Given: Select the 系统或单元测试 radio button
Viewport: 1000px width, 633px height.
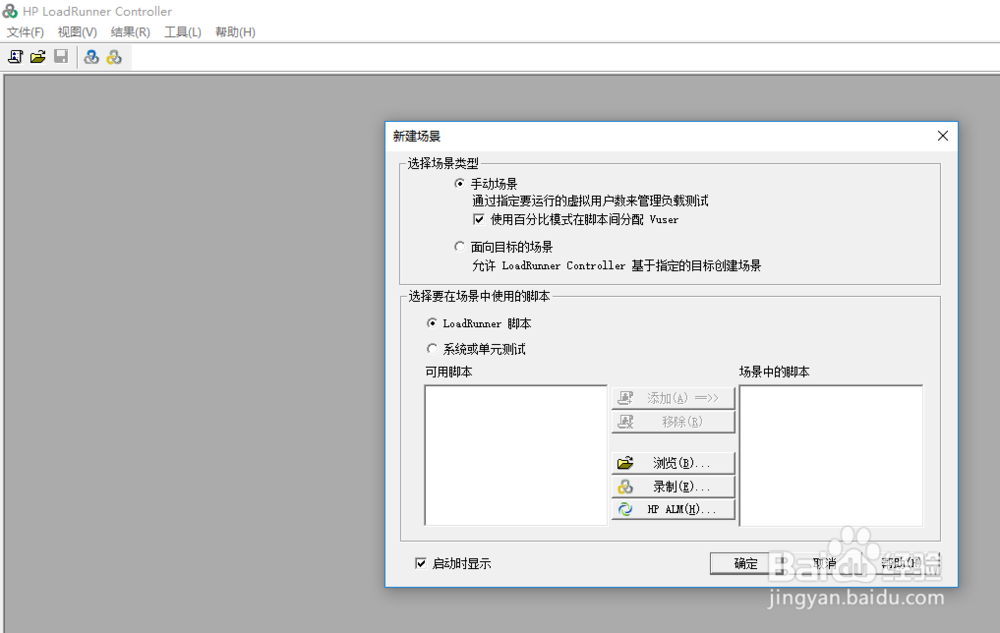Looking at the screenshot, I should [432, 349].
